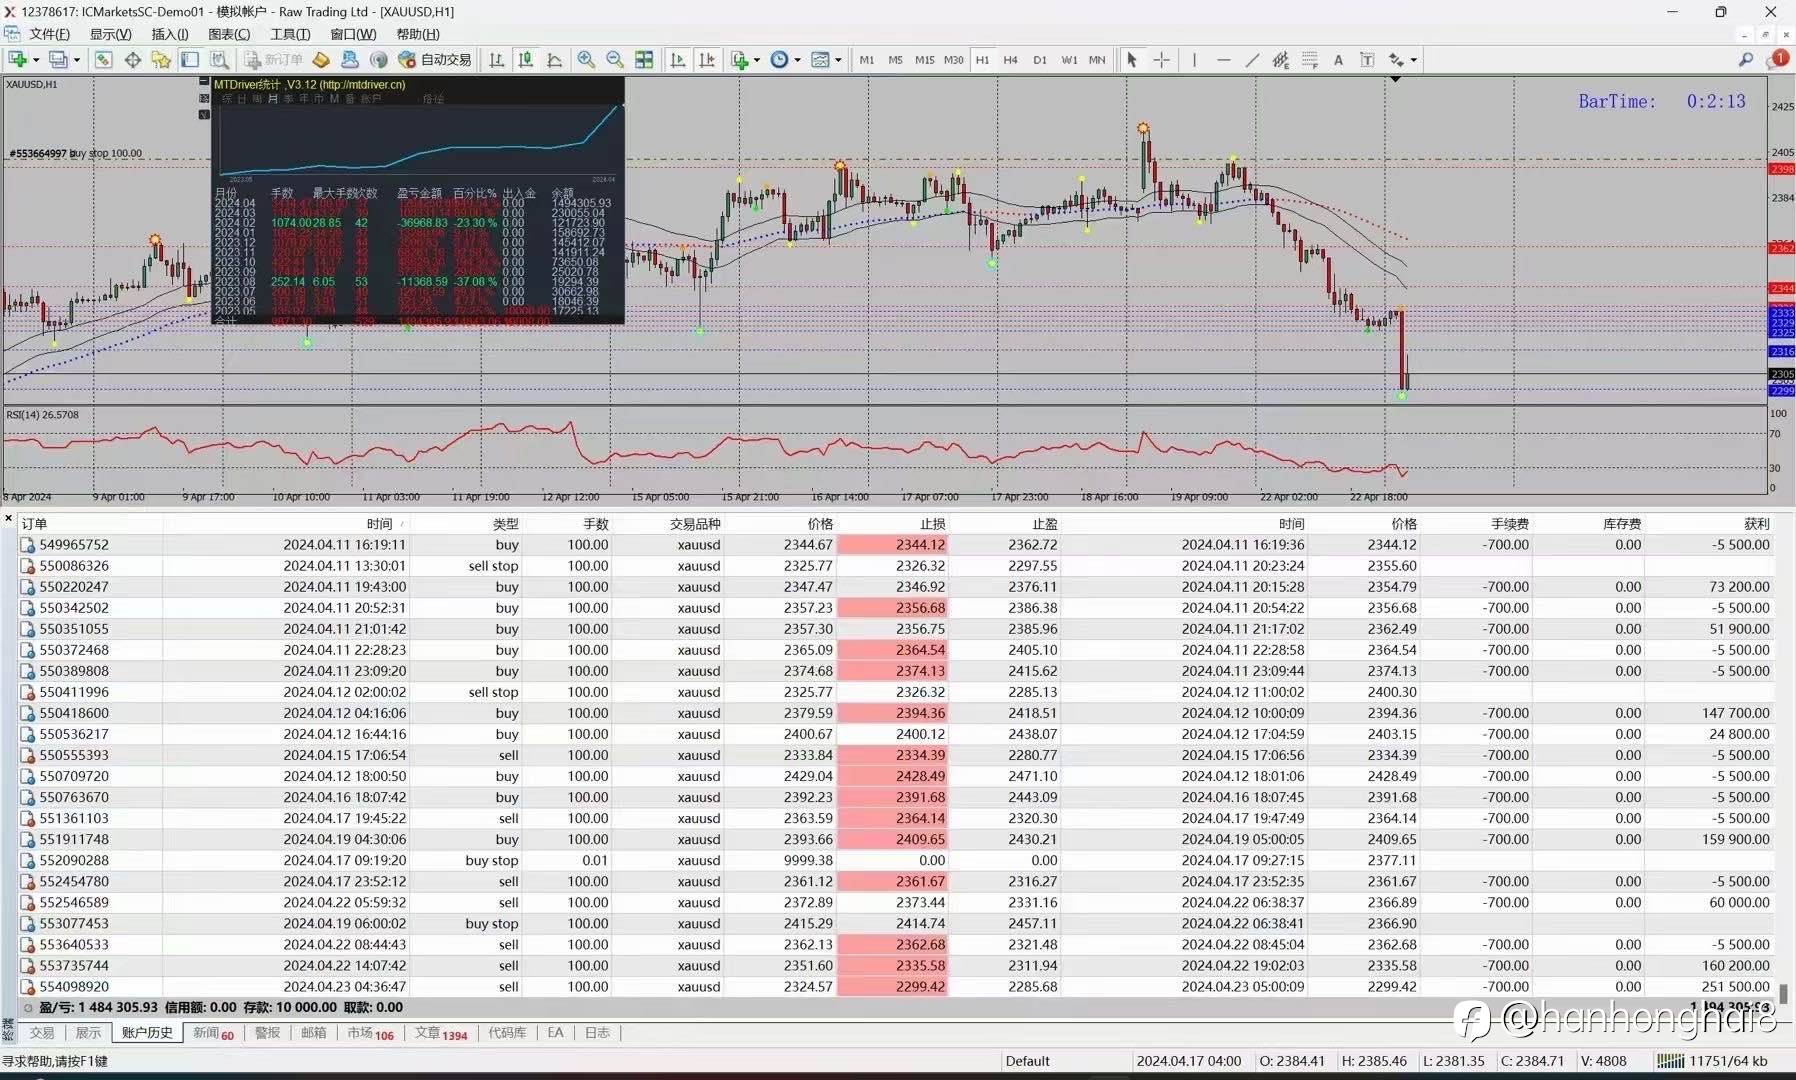Open the Market Watch window icon
The height and width of the screenshot is (1080, 1796).
click(x=103, y=60)
